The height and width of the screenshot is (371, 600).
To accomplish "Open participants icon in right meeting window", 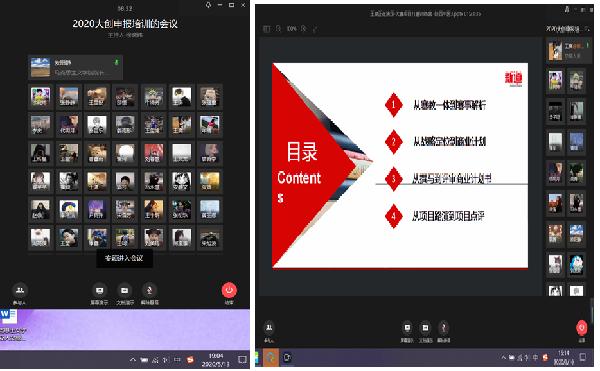I will coord(269,328).
